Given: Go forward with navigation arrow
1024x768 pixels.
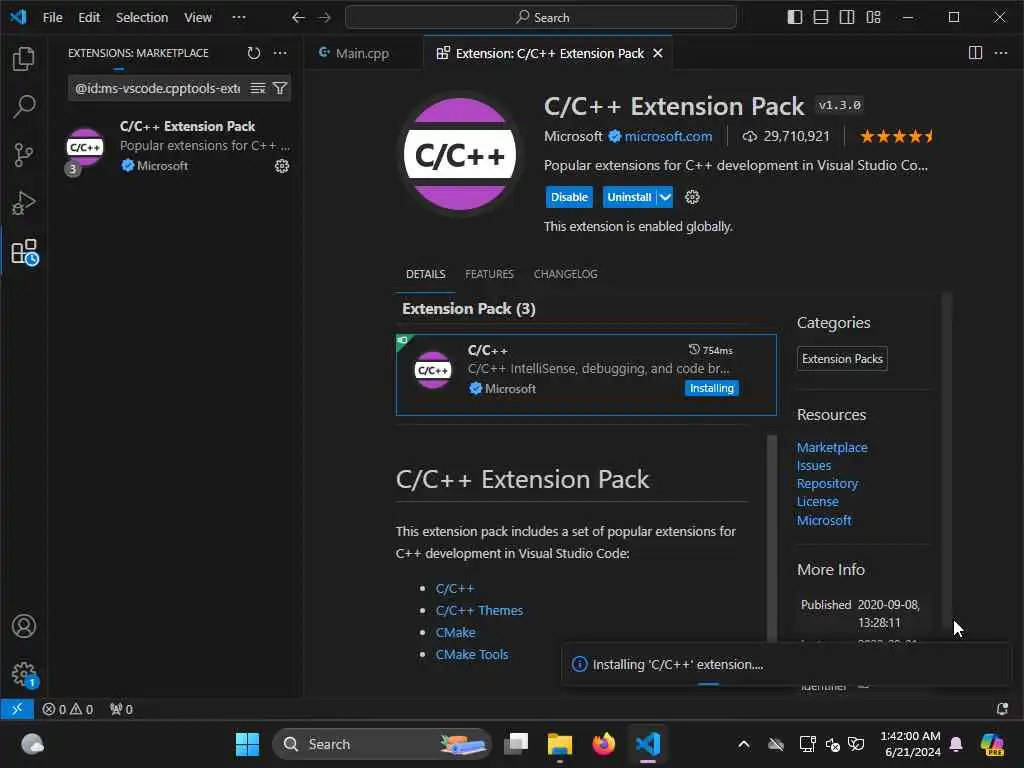Looking at the screenshot, I should pyautogui.click(x=325, y=18).
